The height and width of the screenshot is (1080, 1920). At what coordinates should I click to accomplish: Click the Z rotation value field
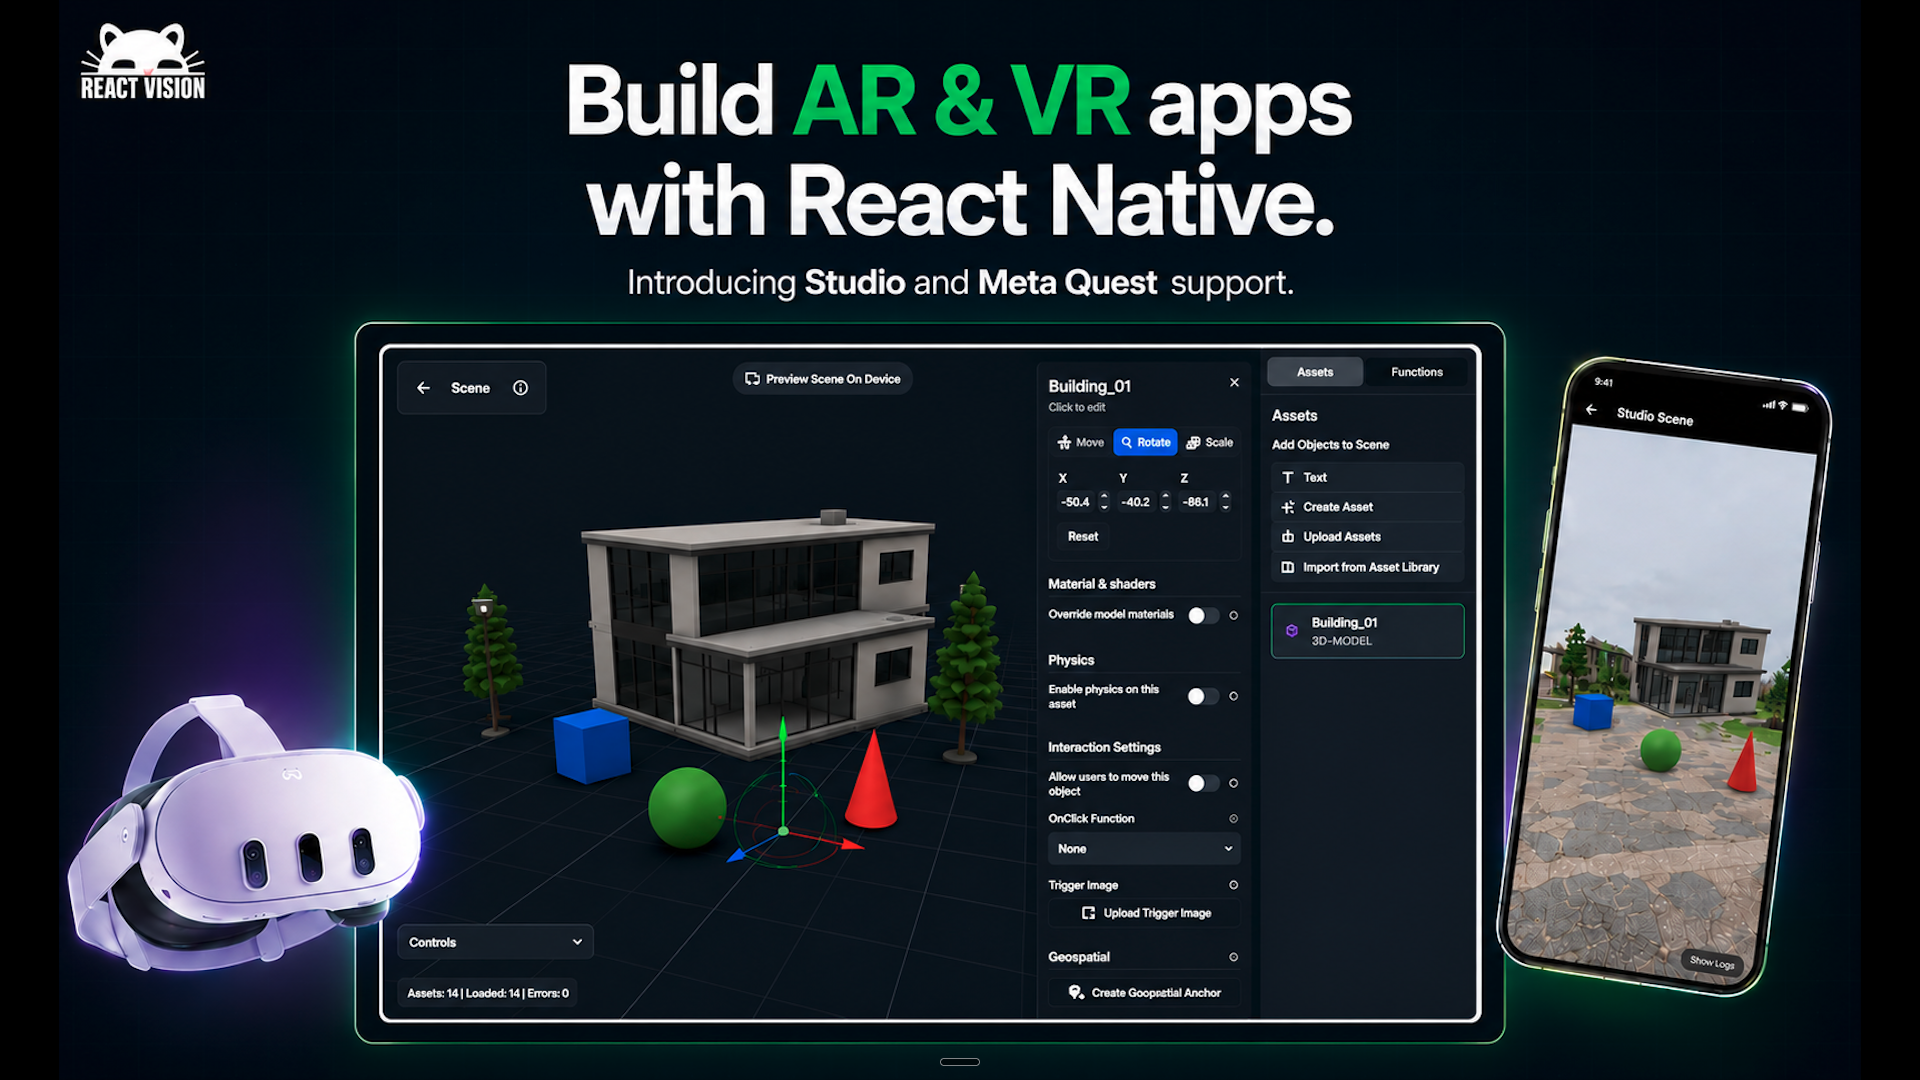coord(1196,502)
